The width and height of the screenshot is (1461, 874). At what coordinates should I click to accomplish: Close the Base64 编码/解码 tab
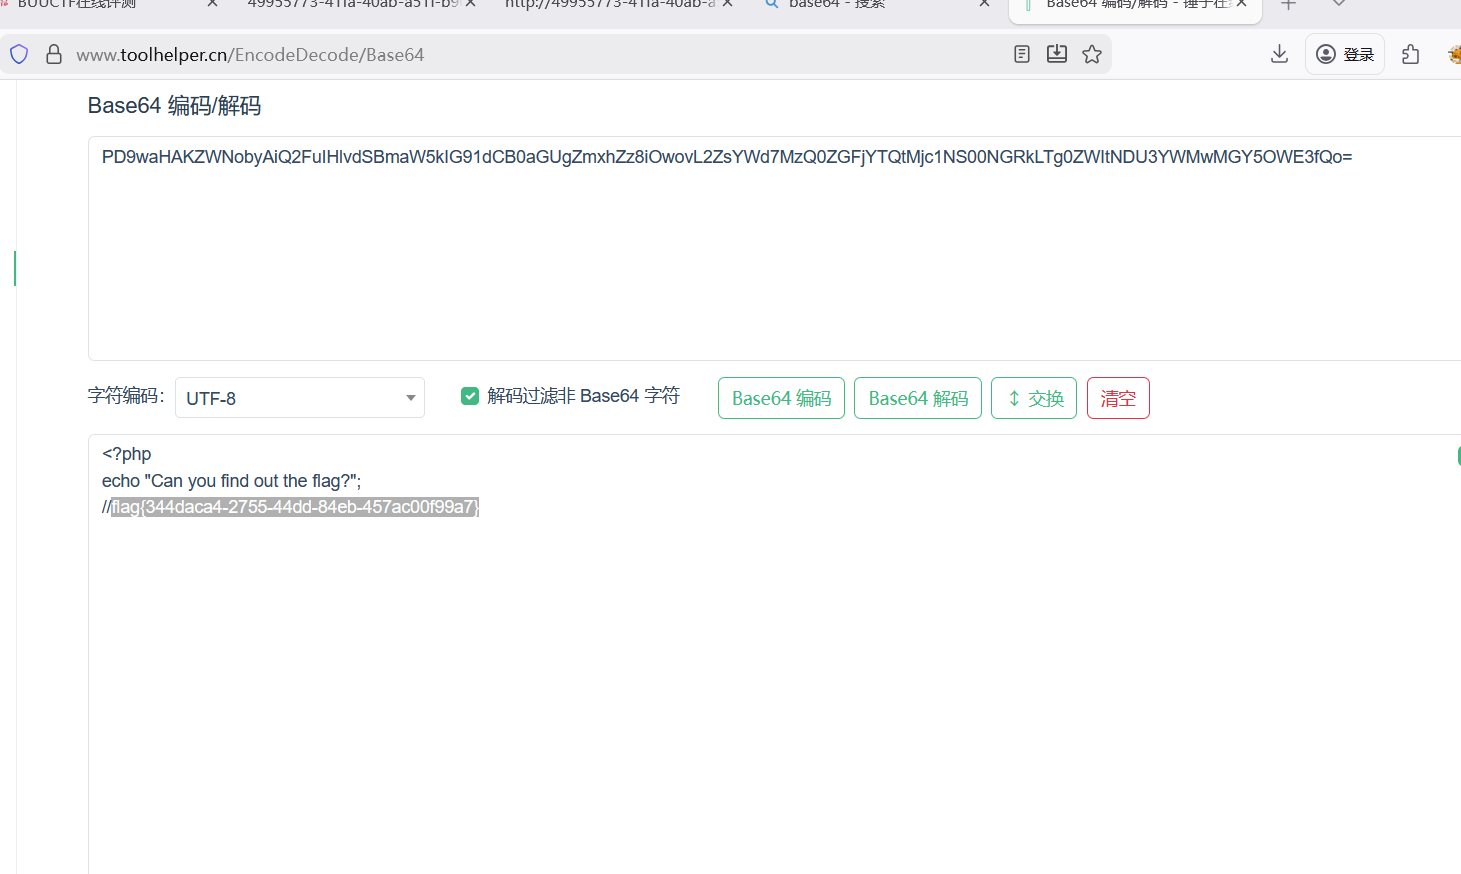coord(1241,5)
